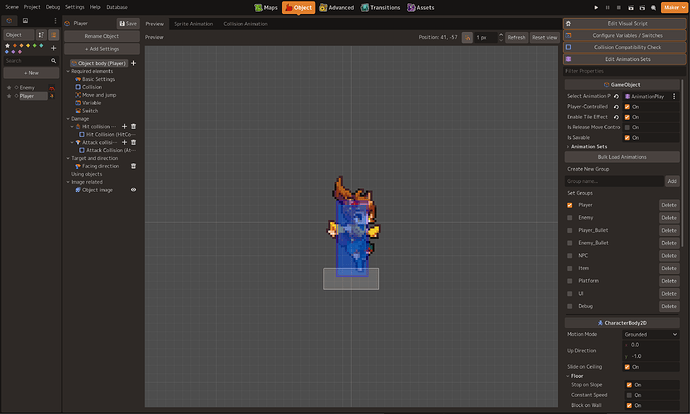
Task: Collapse the Floor section
Action: [568, 376]
